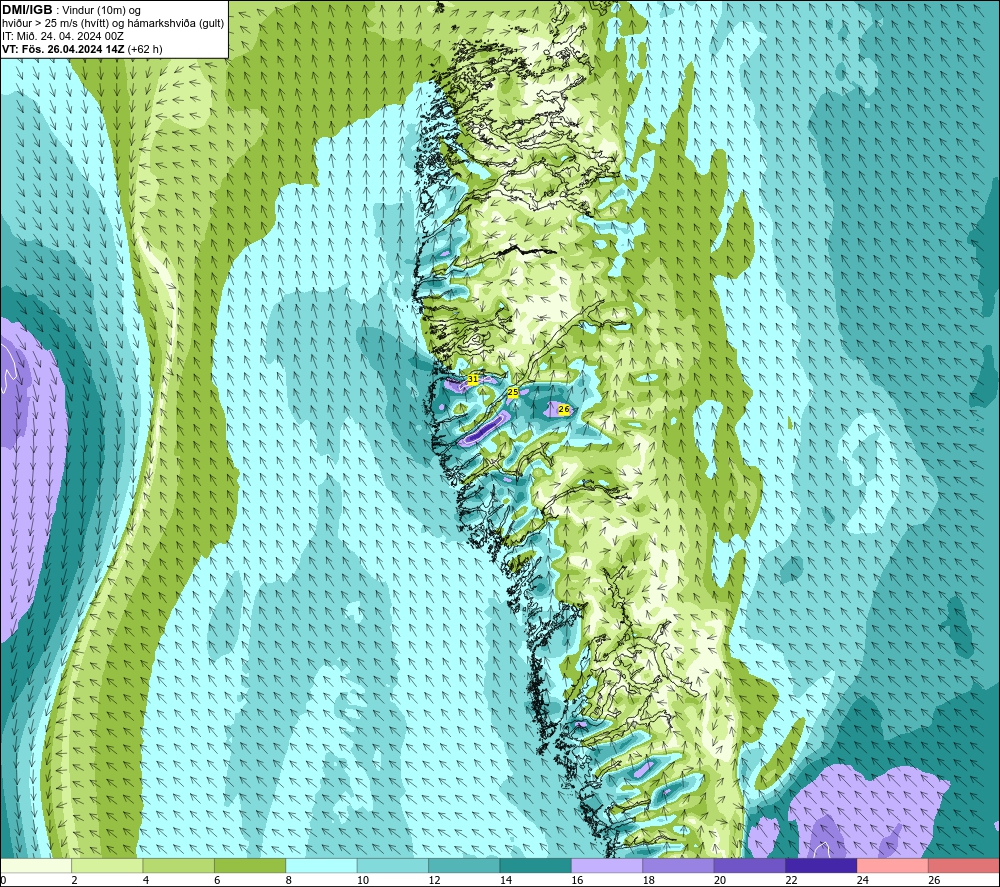
Task: Select the 10–12 m/s cyan legend swatch
Action: point(393,866)
